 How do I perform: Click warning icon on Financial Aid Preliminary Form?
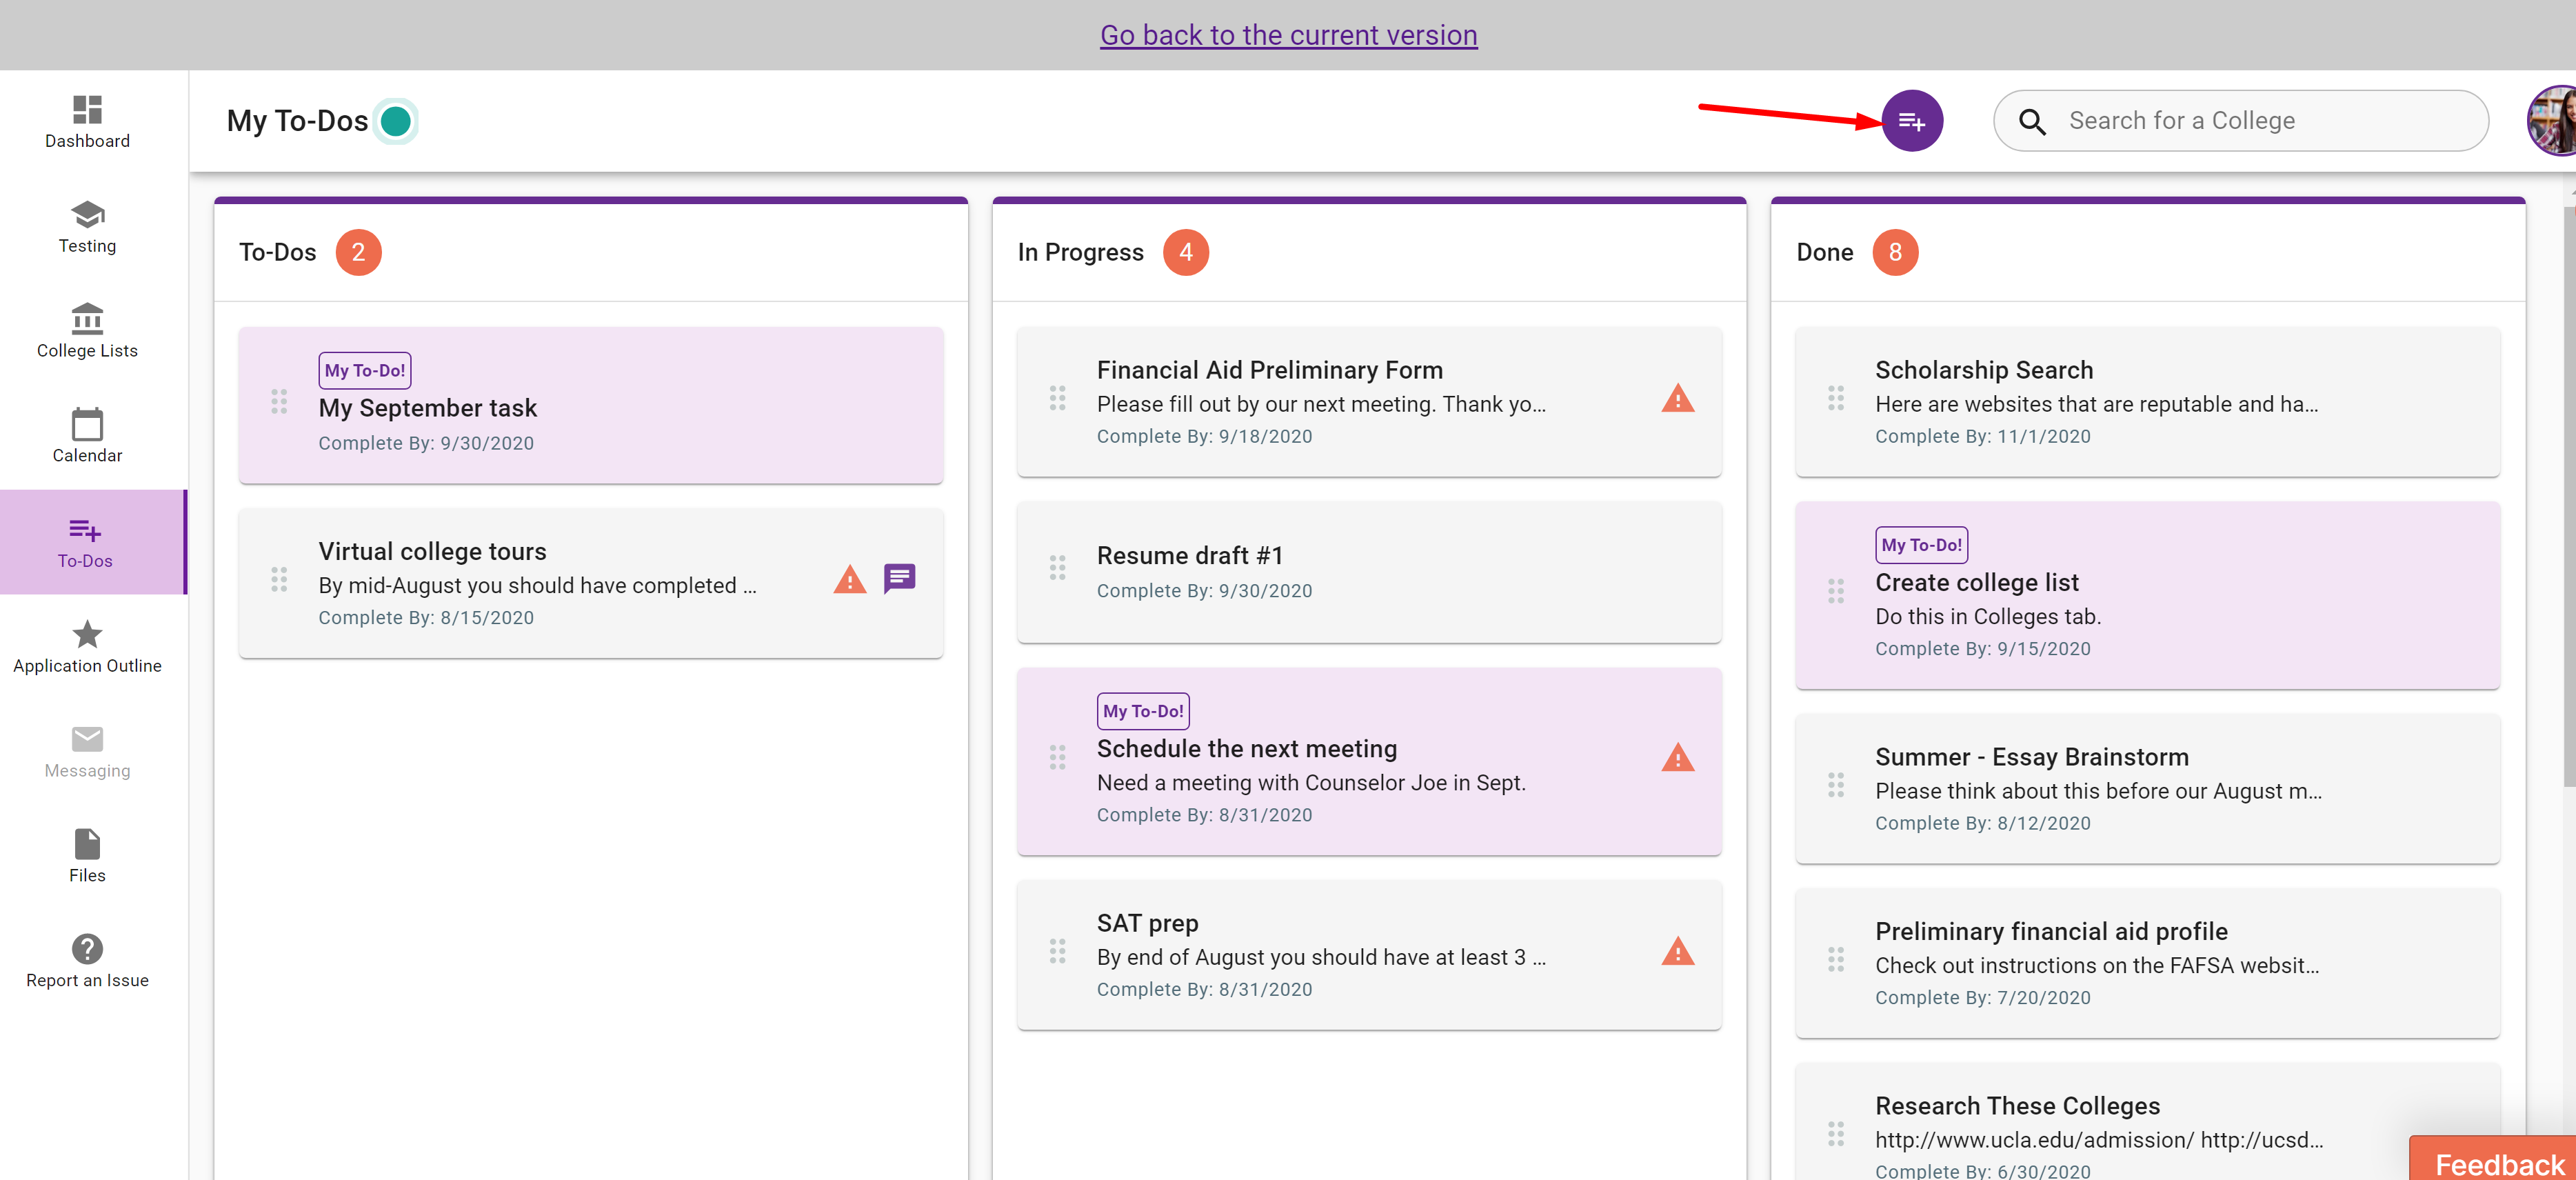(1677, 399)
